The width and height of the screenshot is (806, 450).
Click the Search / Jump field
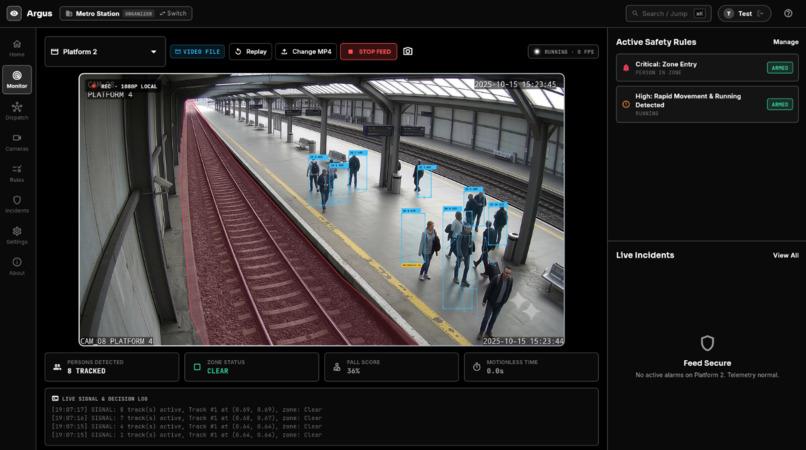click(668, 13)
